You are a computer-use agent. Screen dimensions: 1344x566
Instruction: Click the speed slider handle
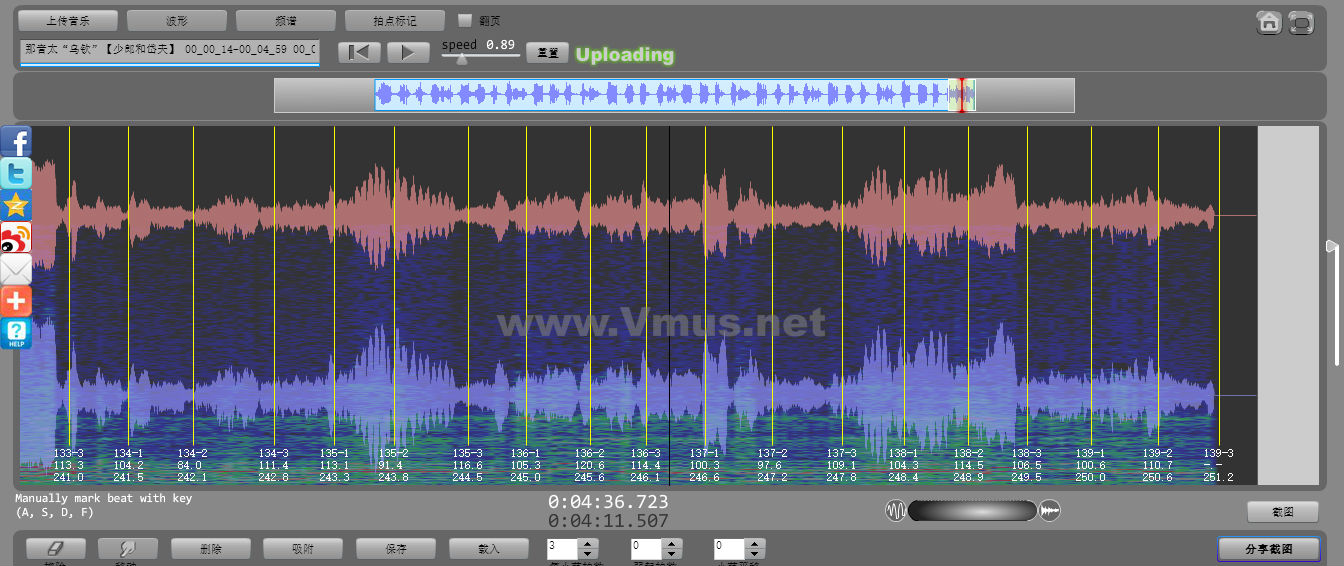tap(461, 59)
